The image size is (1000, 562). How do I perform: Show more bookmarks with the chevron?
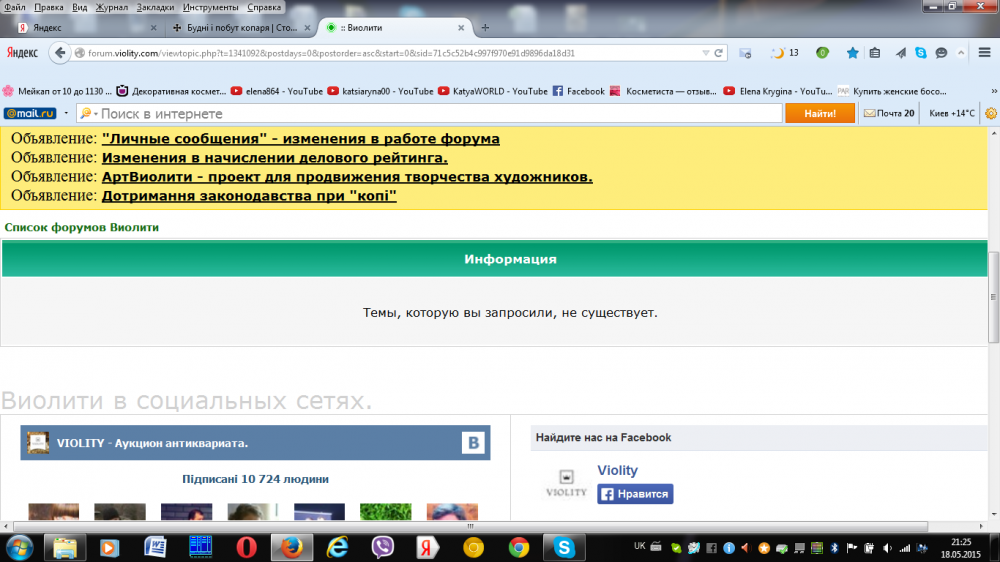pyautogui.click(x=994, y=91)
